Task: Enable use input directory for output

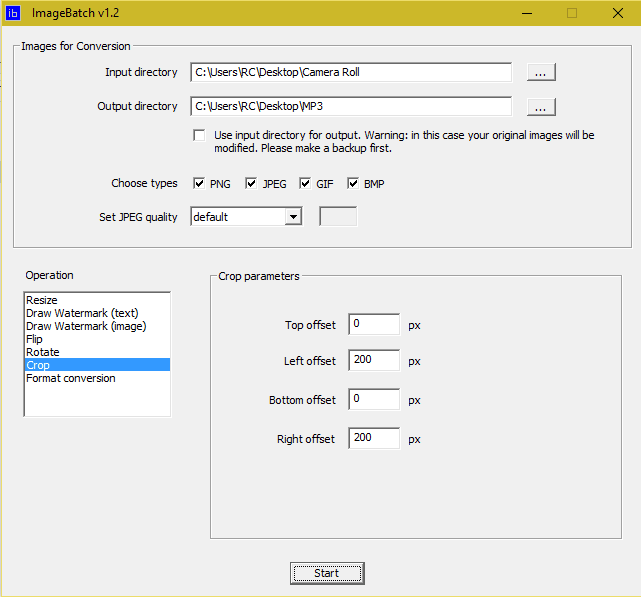Action: point(199,135)
